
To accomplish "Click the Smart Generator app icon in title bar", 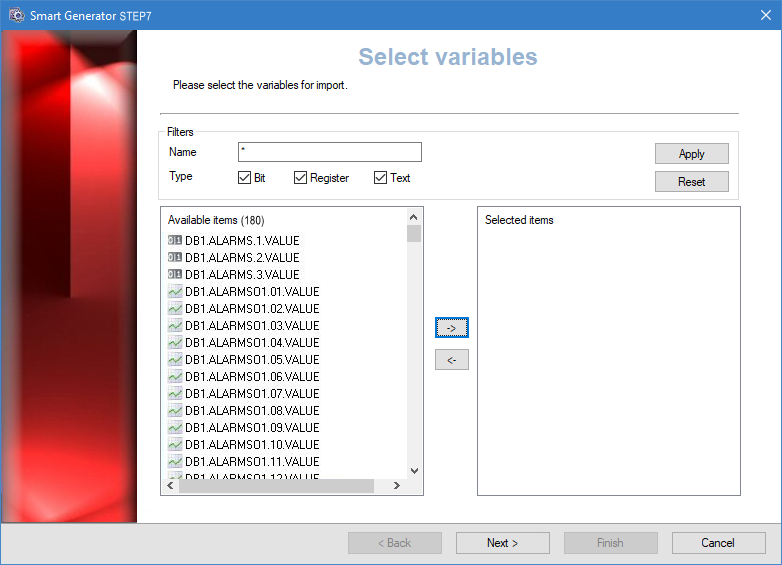I will [16, 16].
